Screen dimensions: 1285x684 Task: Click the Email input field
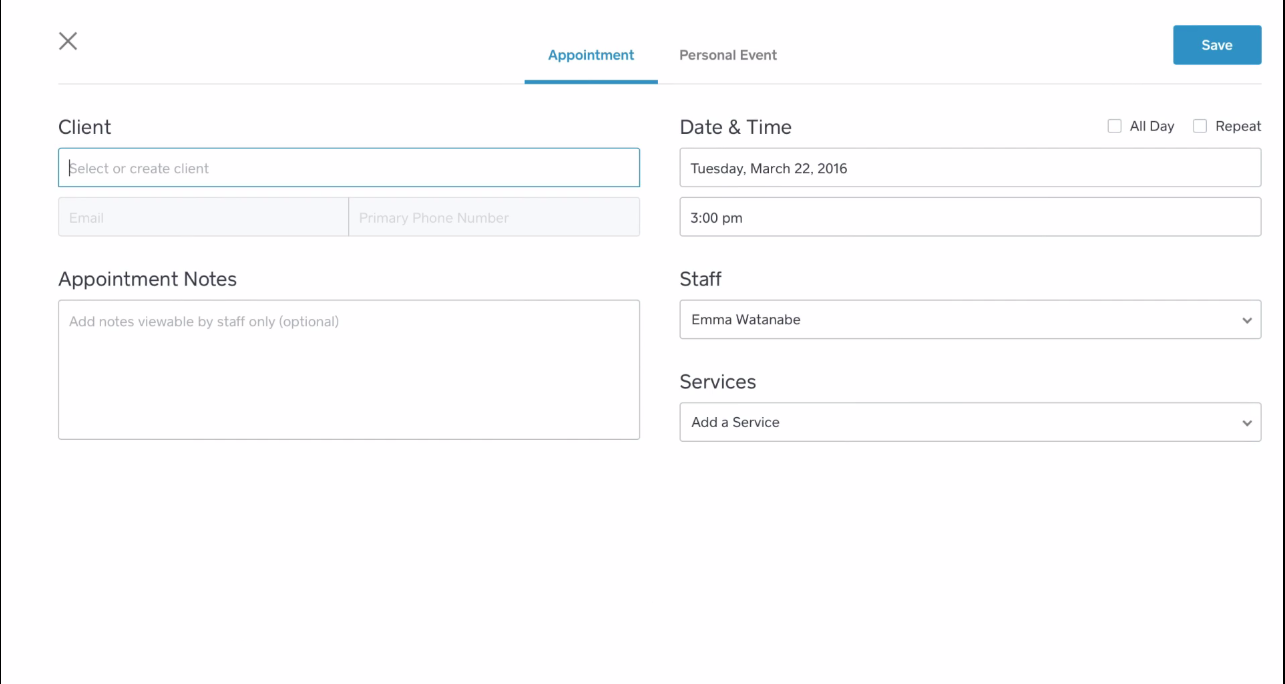tap(203, 217)
